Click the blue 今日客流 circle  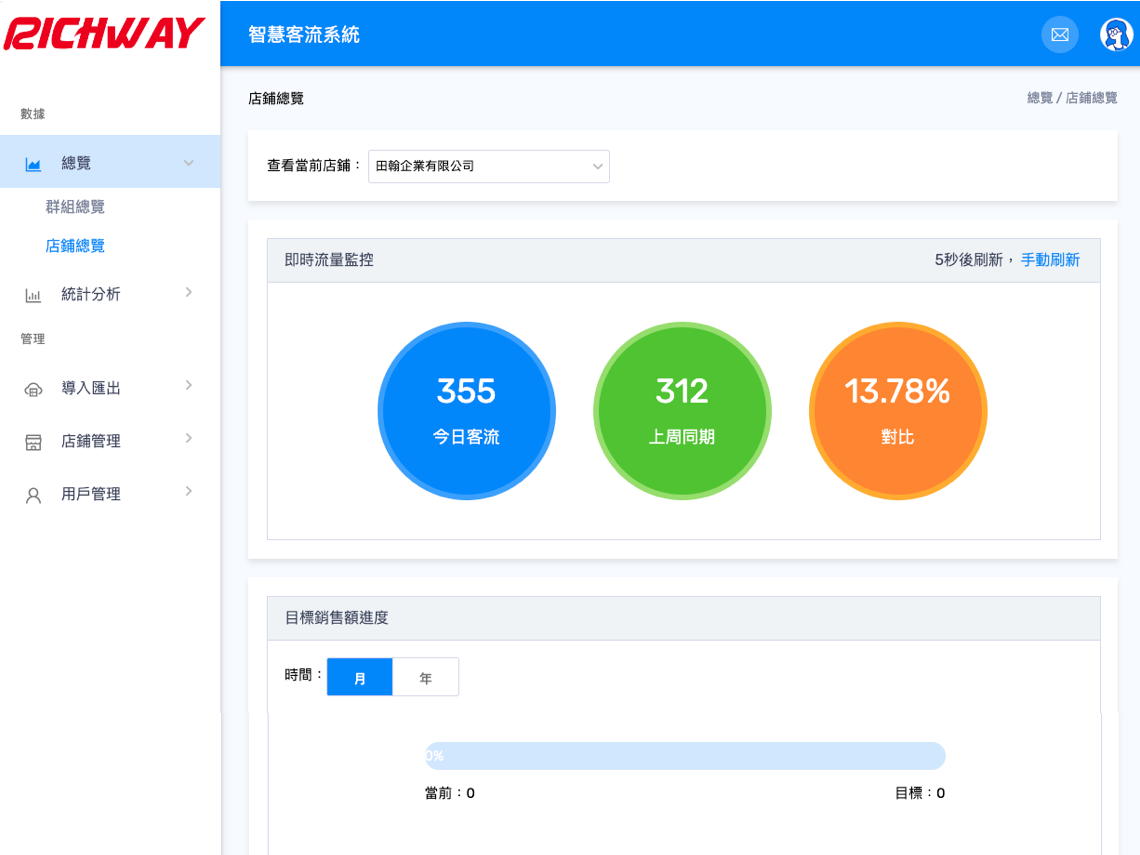[x=466, y=411]
